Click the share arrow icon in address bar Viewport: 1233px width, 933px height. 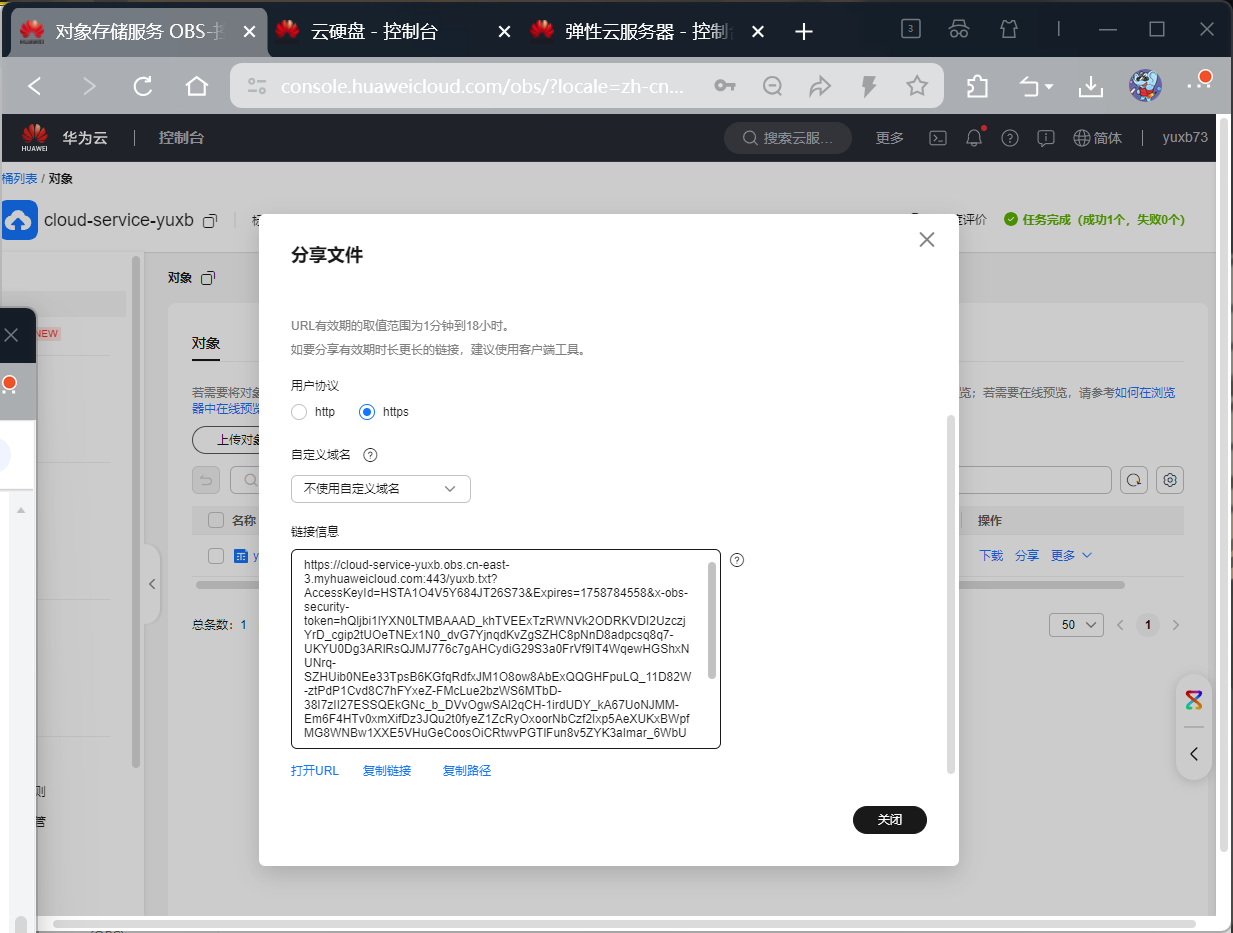(820, 86)
